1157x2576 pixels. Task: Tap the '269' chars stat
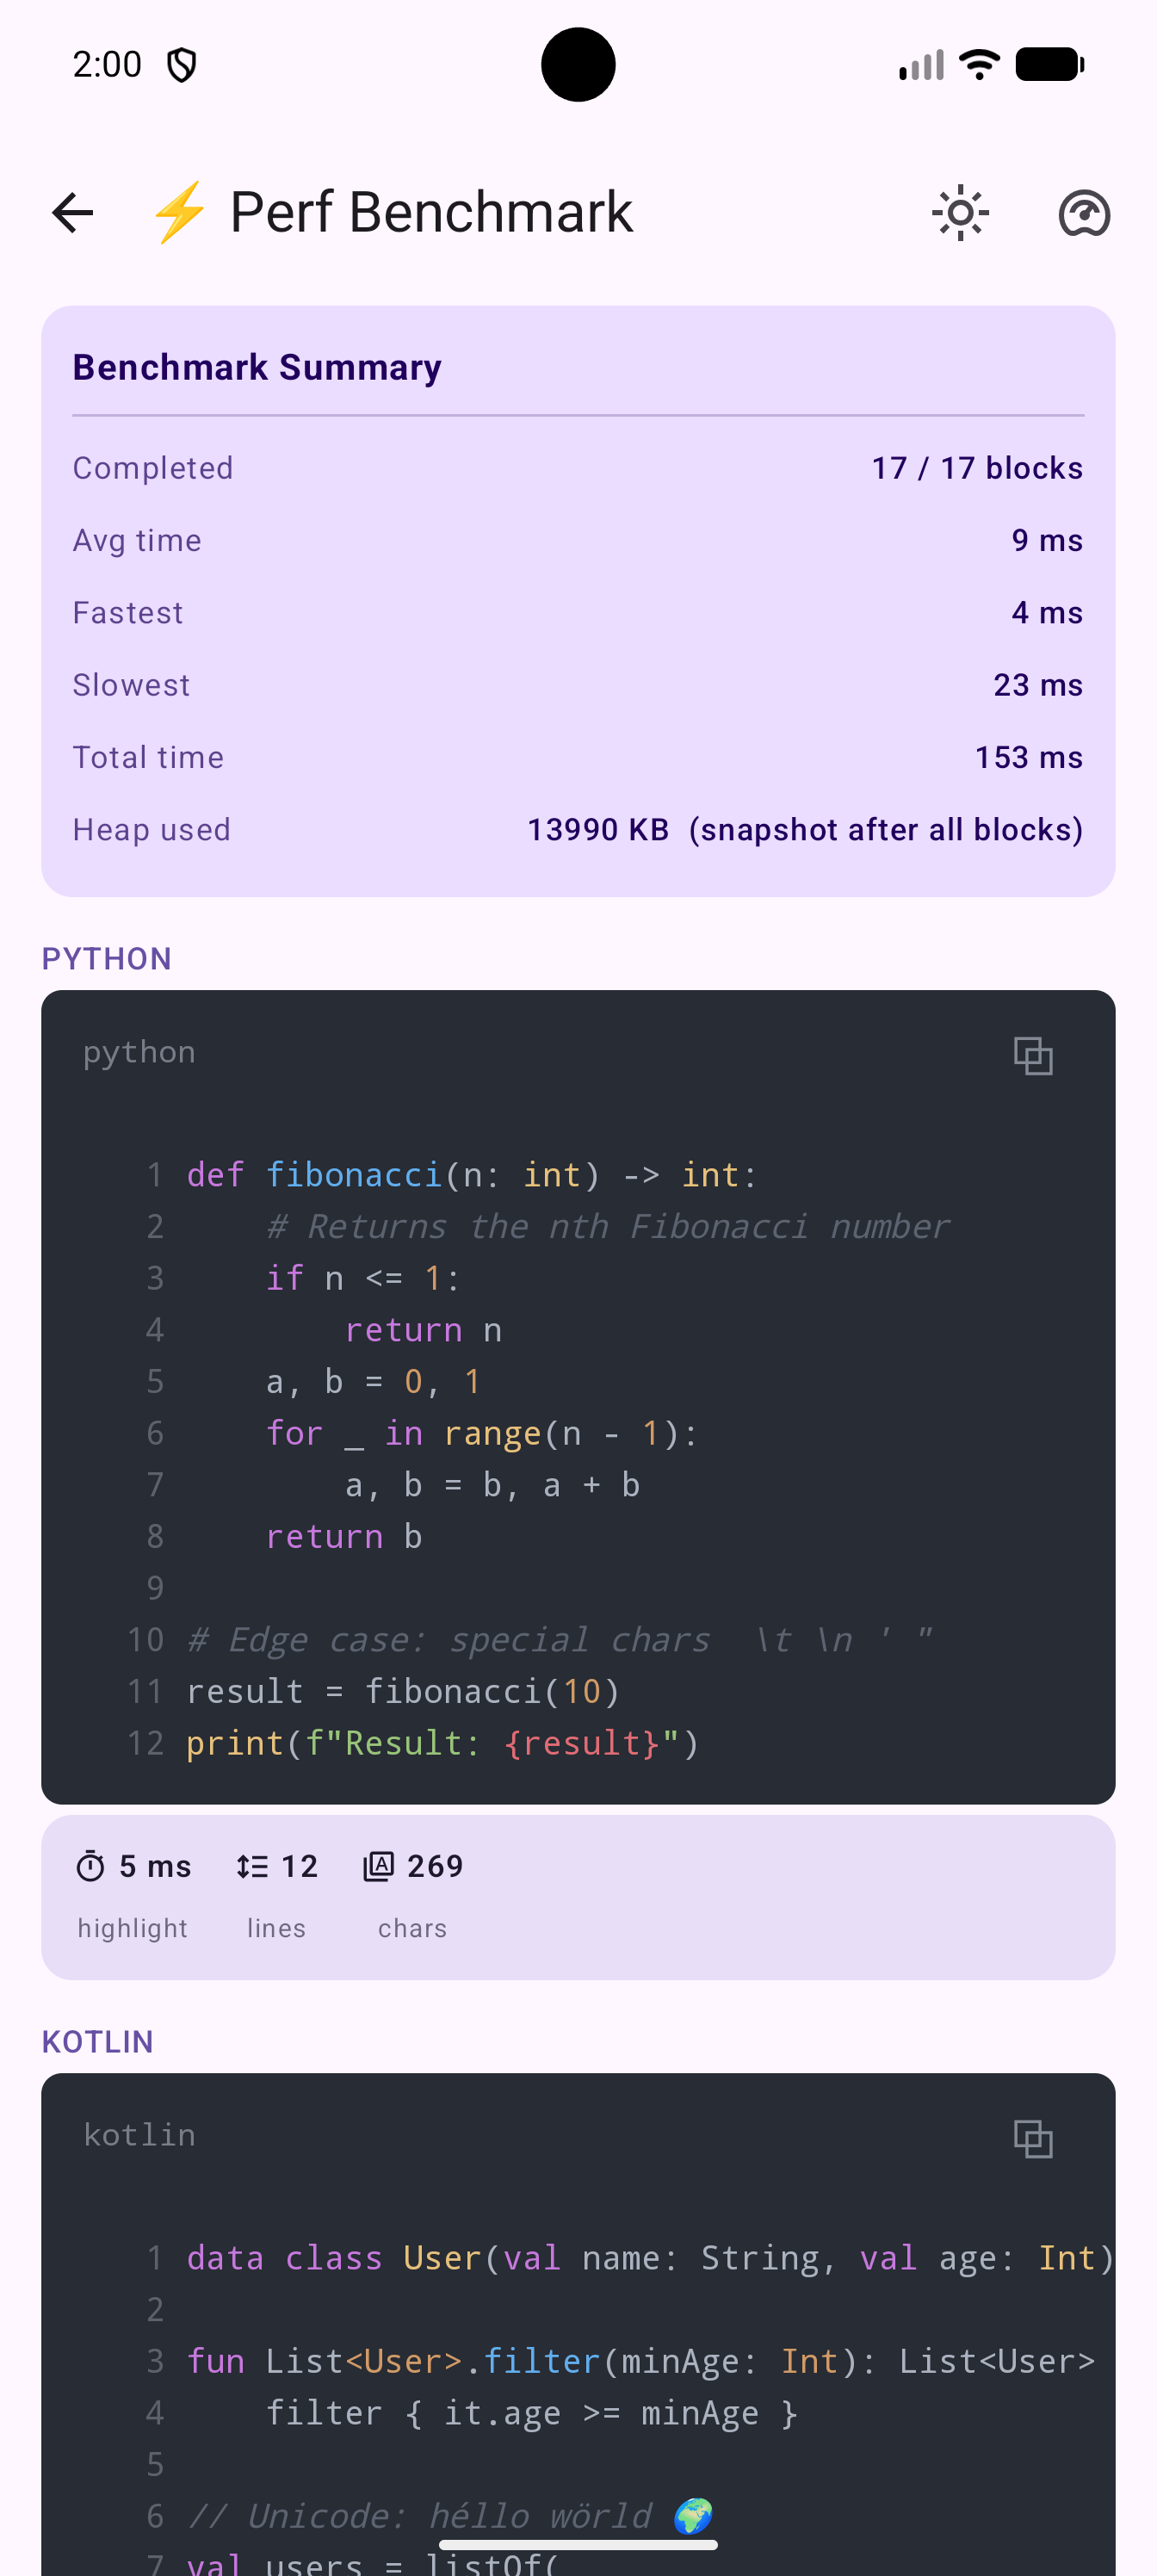pos(435,1866)
